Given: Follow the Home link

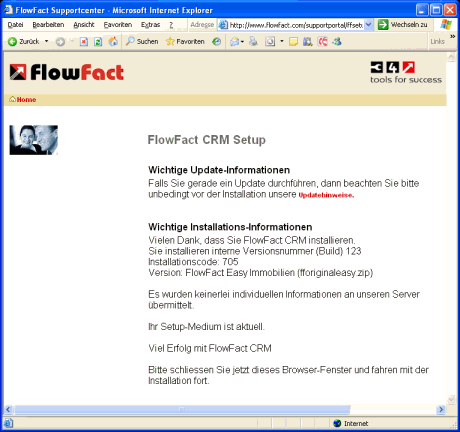Looking at the screenshot, I should point(26,100).
